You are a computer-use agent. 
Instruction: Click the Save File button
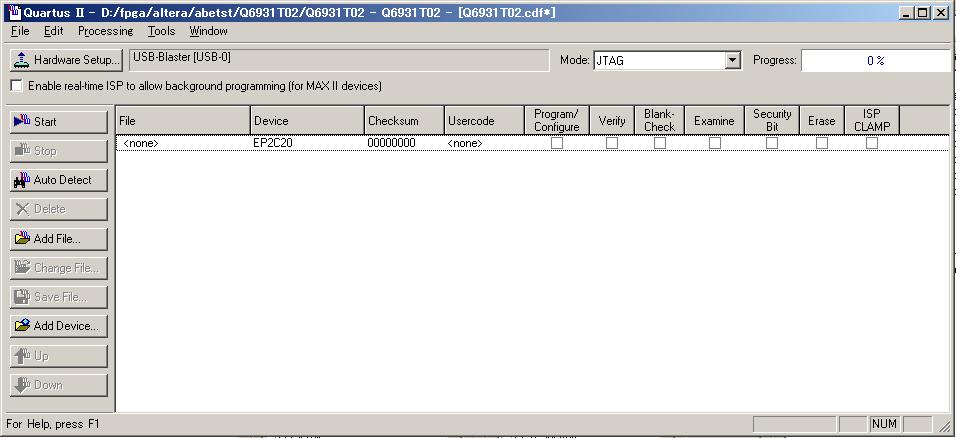coord(59,297)
